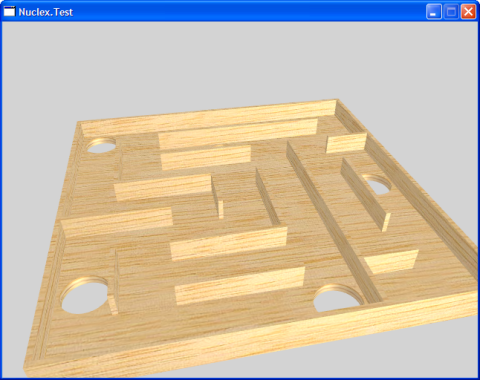Minimize the Nuclex.Test window
Viewport: 480px width, 380px height.
pyautogui.click(x=434, y=12)
